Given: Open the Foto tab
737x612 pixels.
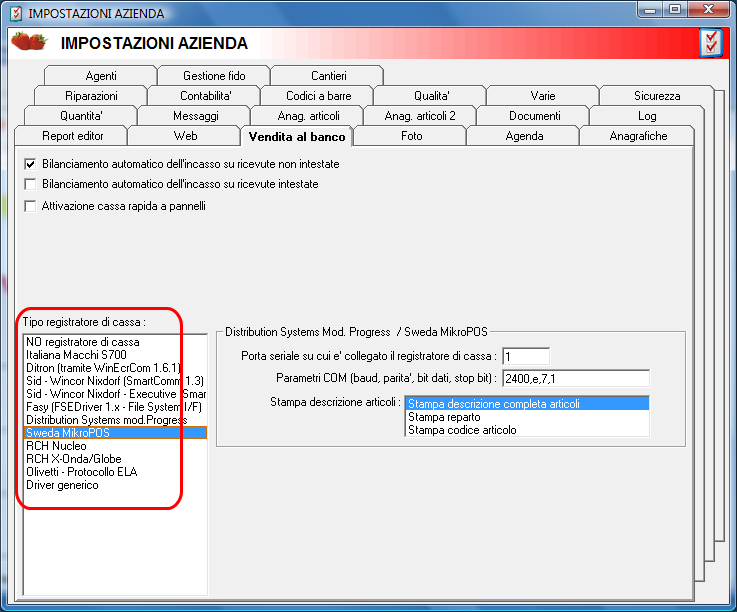Looking at the screenshot, I should coord(411,136).
